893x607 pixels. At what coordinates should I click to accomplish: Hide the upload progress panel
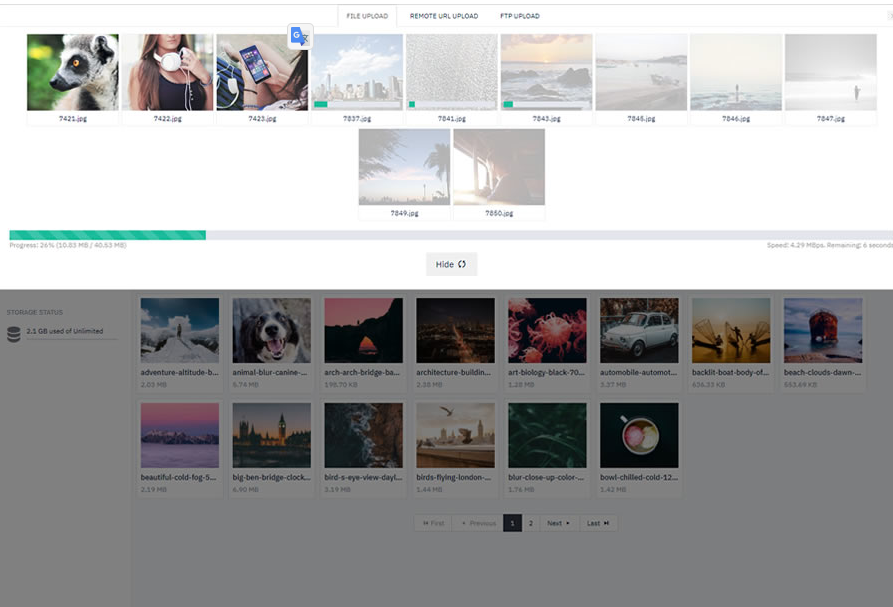coord(451,263)
